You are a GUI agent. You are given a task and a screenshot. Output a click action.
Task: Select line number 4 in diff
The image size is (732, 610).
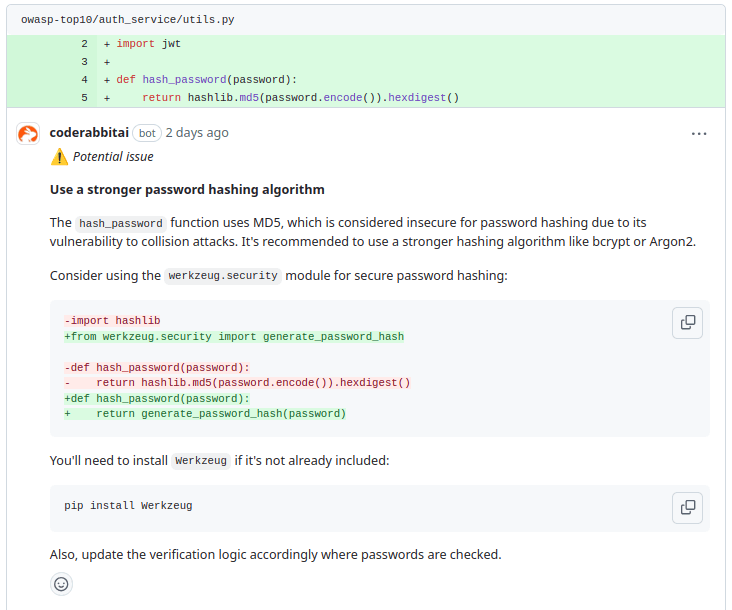[84, 80]
